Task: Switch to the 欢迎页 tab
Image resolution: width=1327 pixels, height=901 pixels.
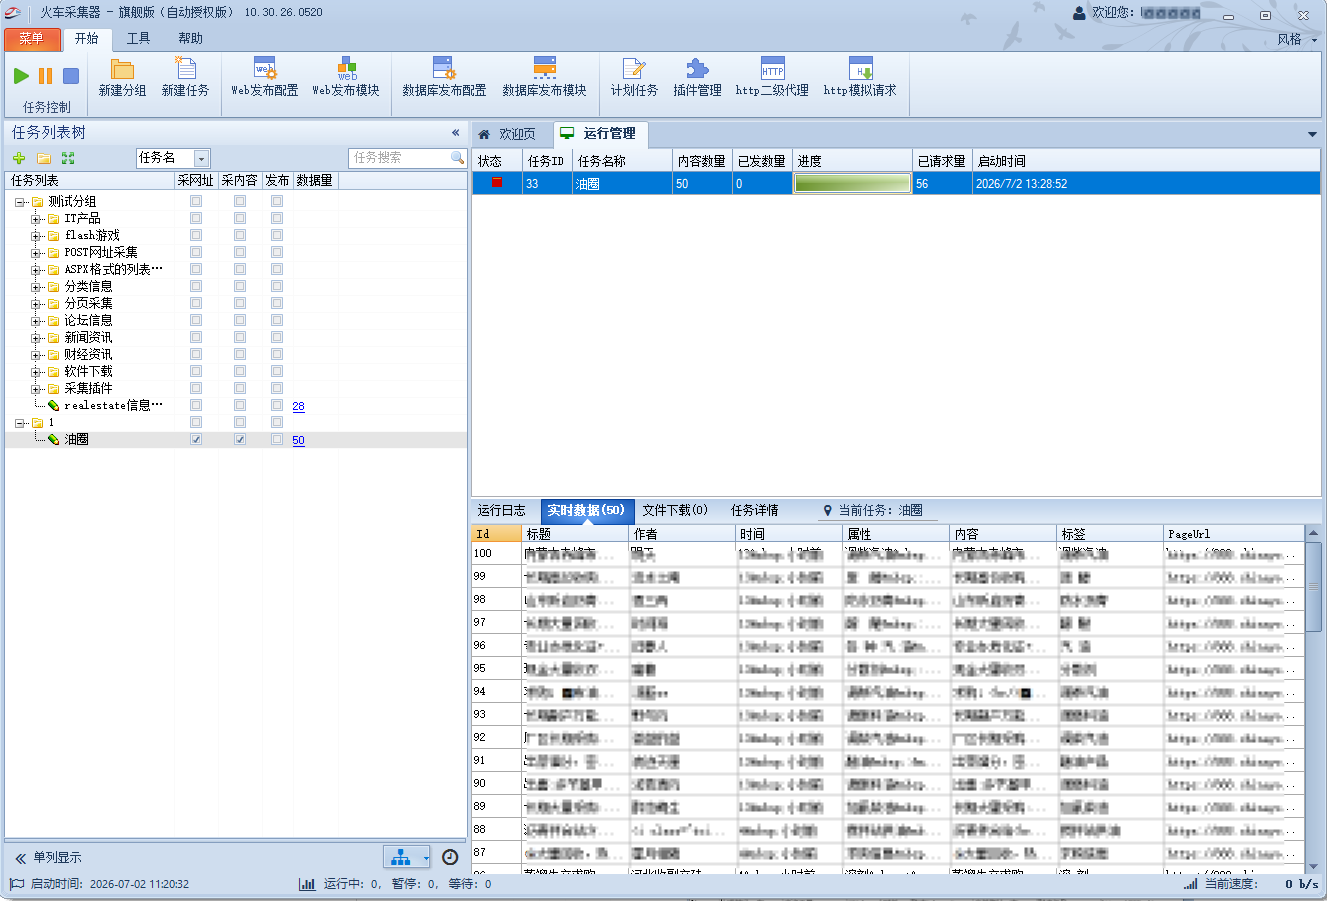Action: coord(510,134)
